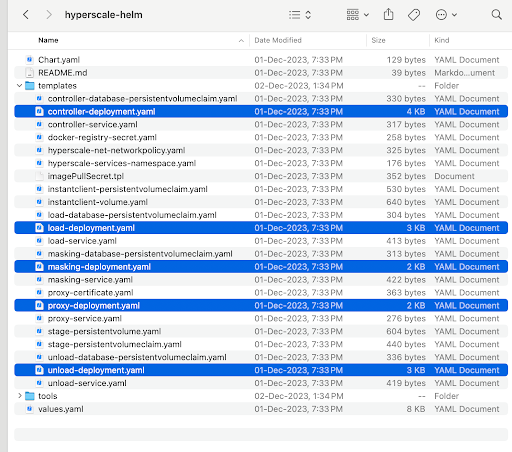Select the proxy-certificate.yaml file
Image resolution: width=512 pixels, height=452 pixels.
point(261,292)
